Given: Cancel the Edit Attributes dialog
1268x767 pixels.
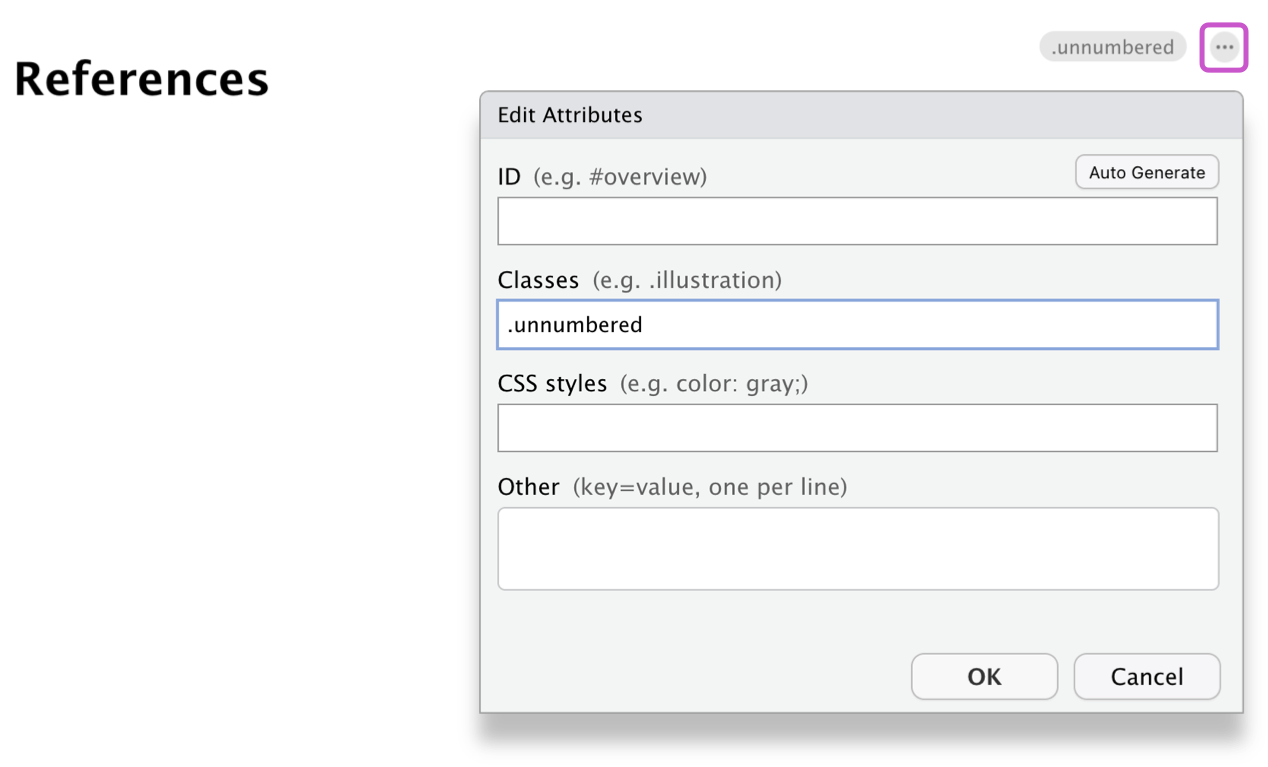Looking at the screenshot, I should (1146, 676).
